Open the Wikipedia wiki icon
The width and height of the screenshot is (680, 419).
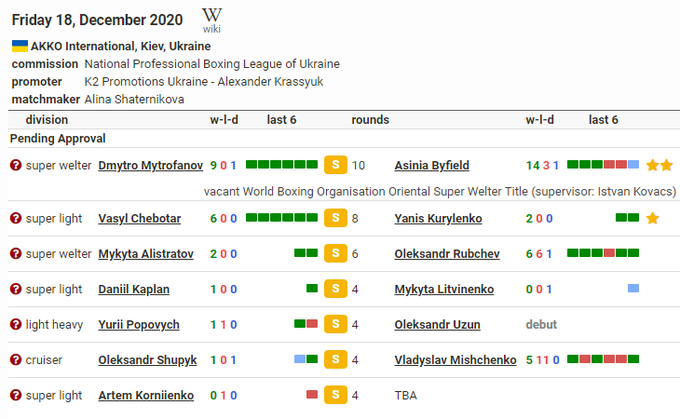pos(212,17)
